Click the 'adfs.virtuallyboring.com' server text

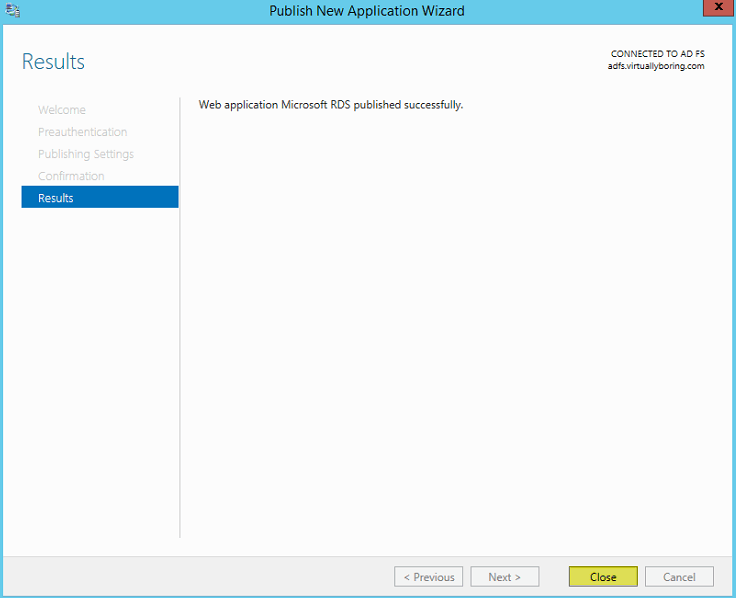pos(656,66)
